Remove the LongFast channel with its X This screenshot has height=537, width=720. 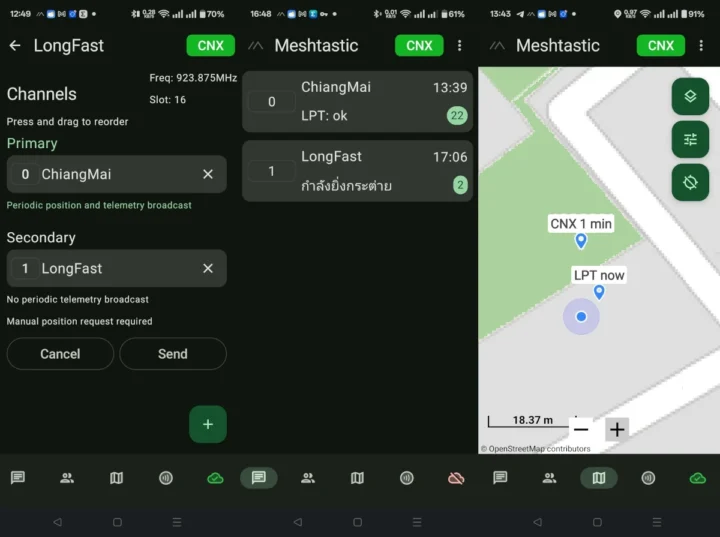coord(208,268)
